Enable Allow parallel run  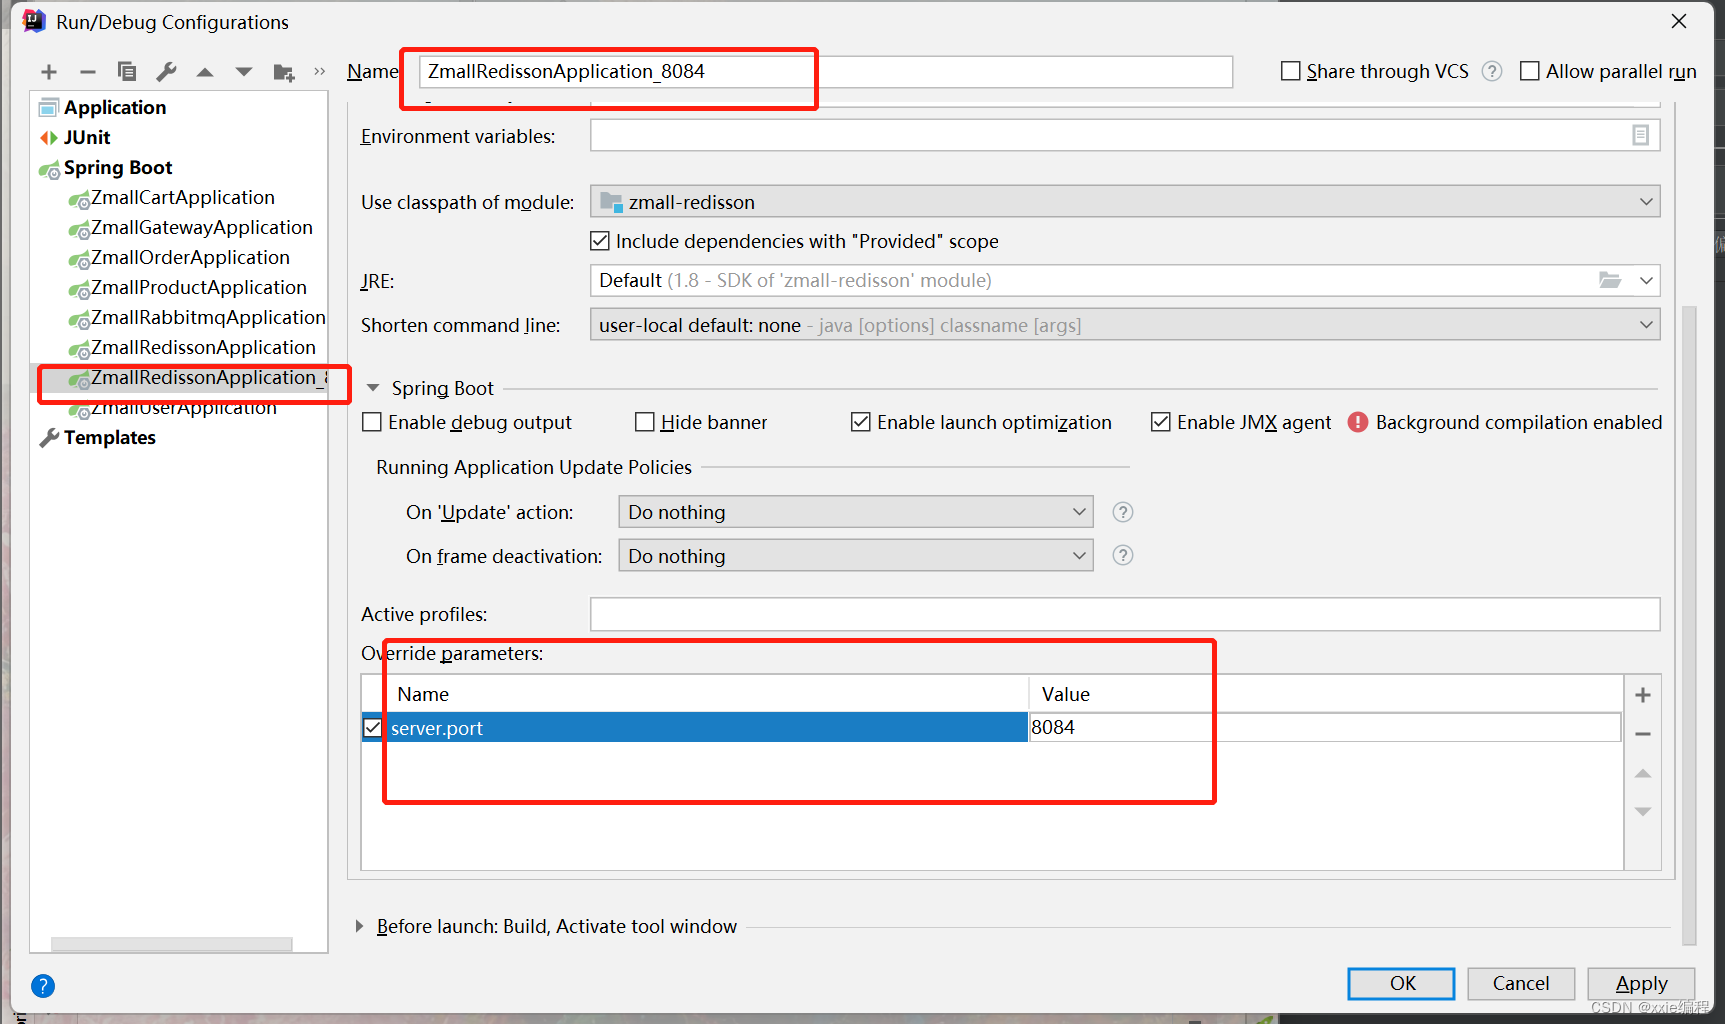(x=1529, y=71)
